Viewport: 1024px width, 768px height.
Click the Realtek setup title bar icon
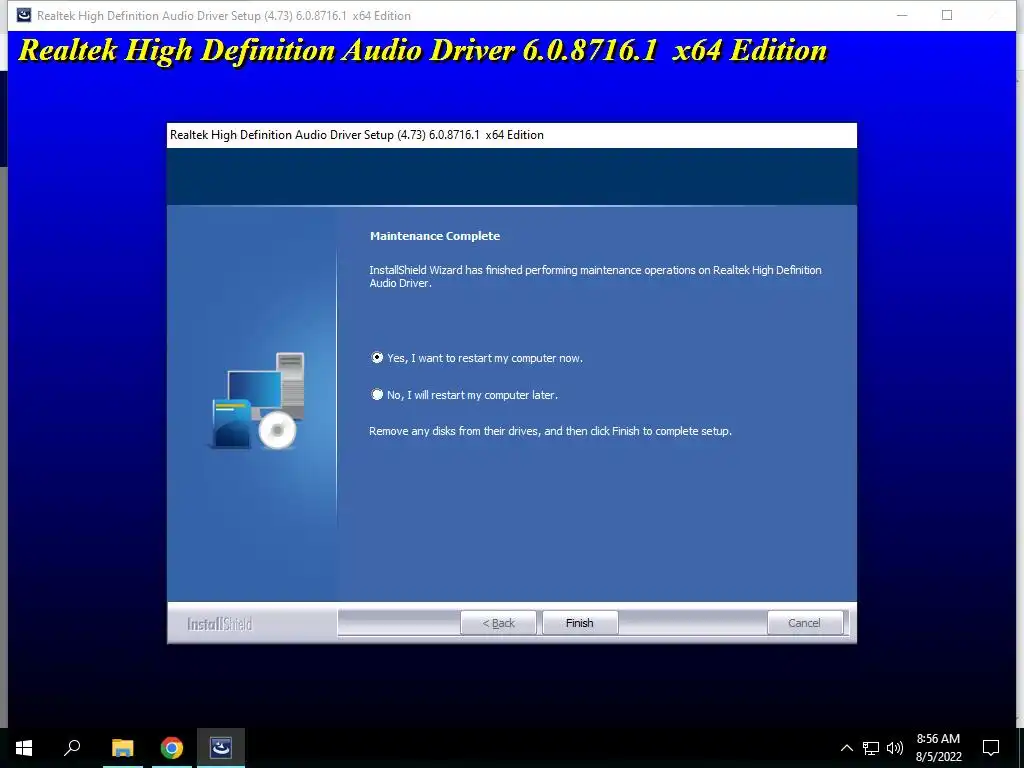coord(24,15)
